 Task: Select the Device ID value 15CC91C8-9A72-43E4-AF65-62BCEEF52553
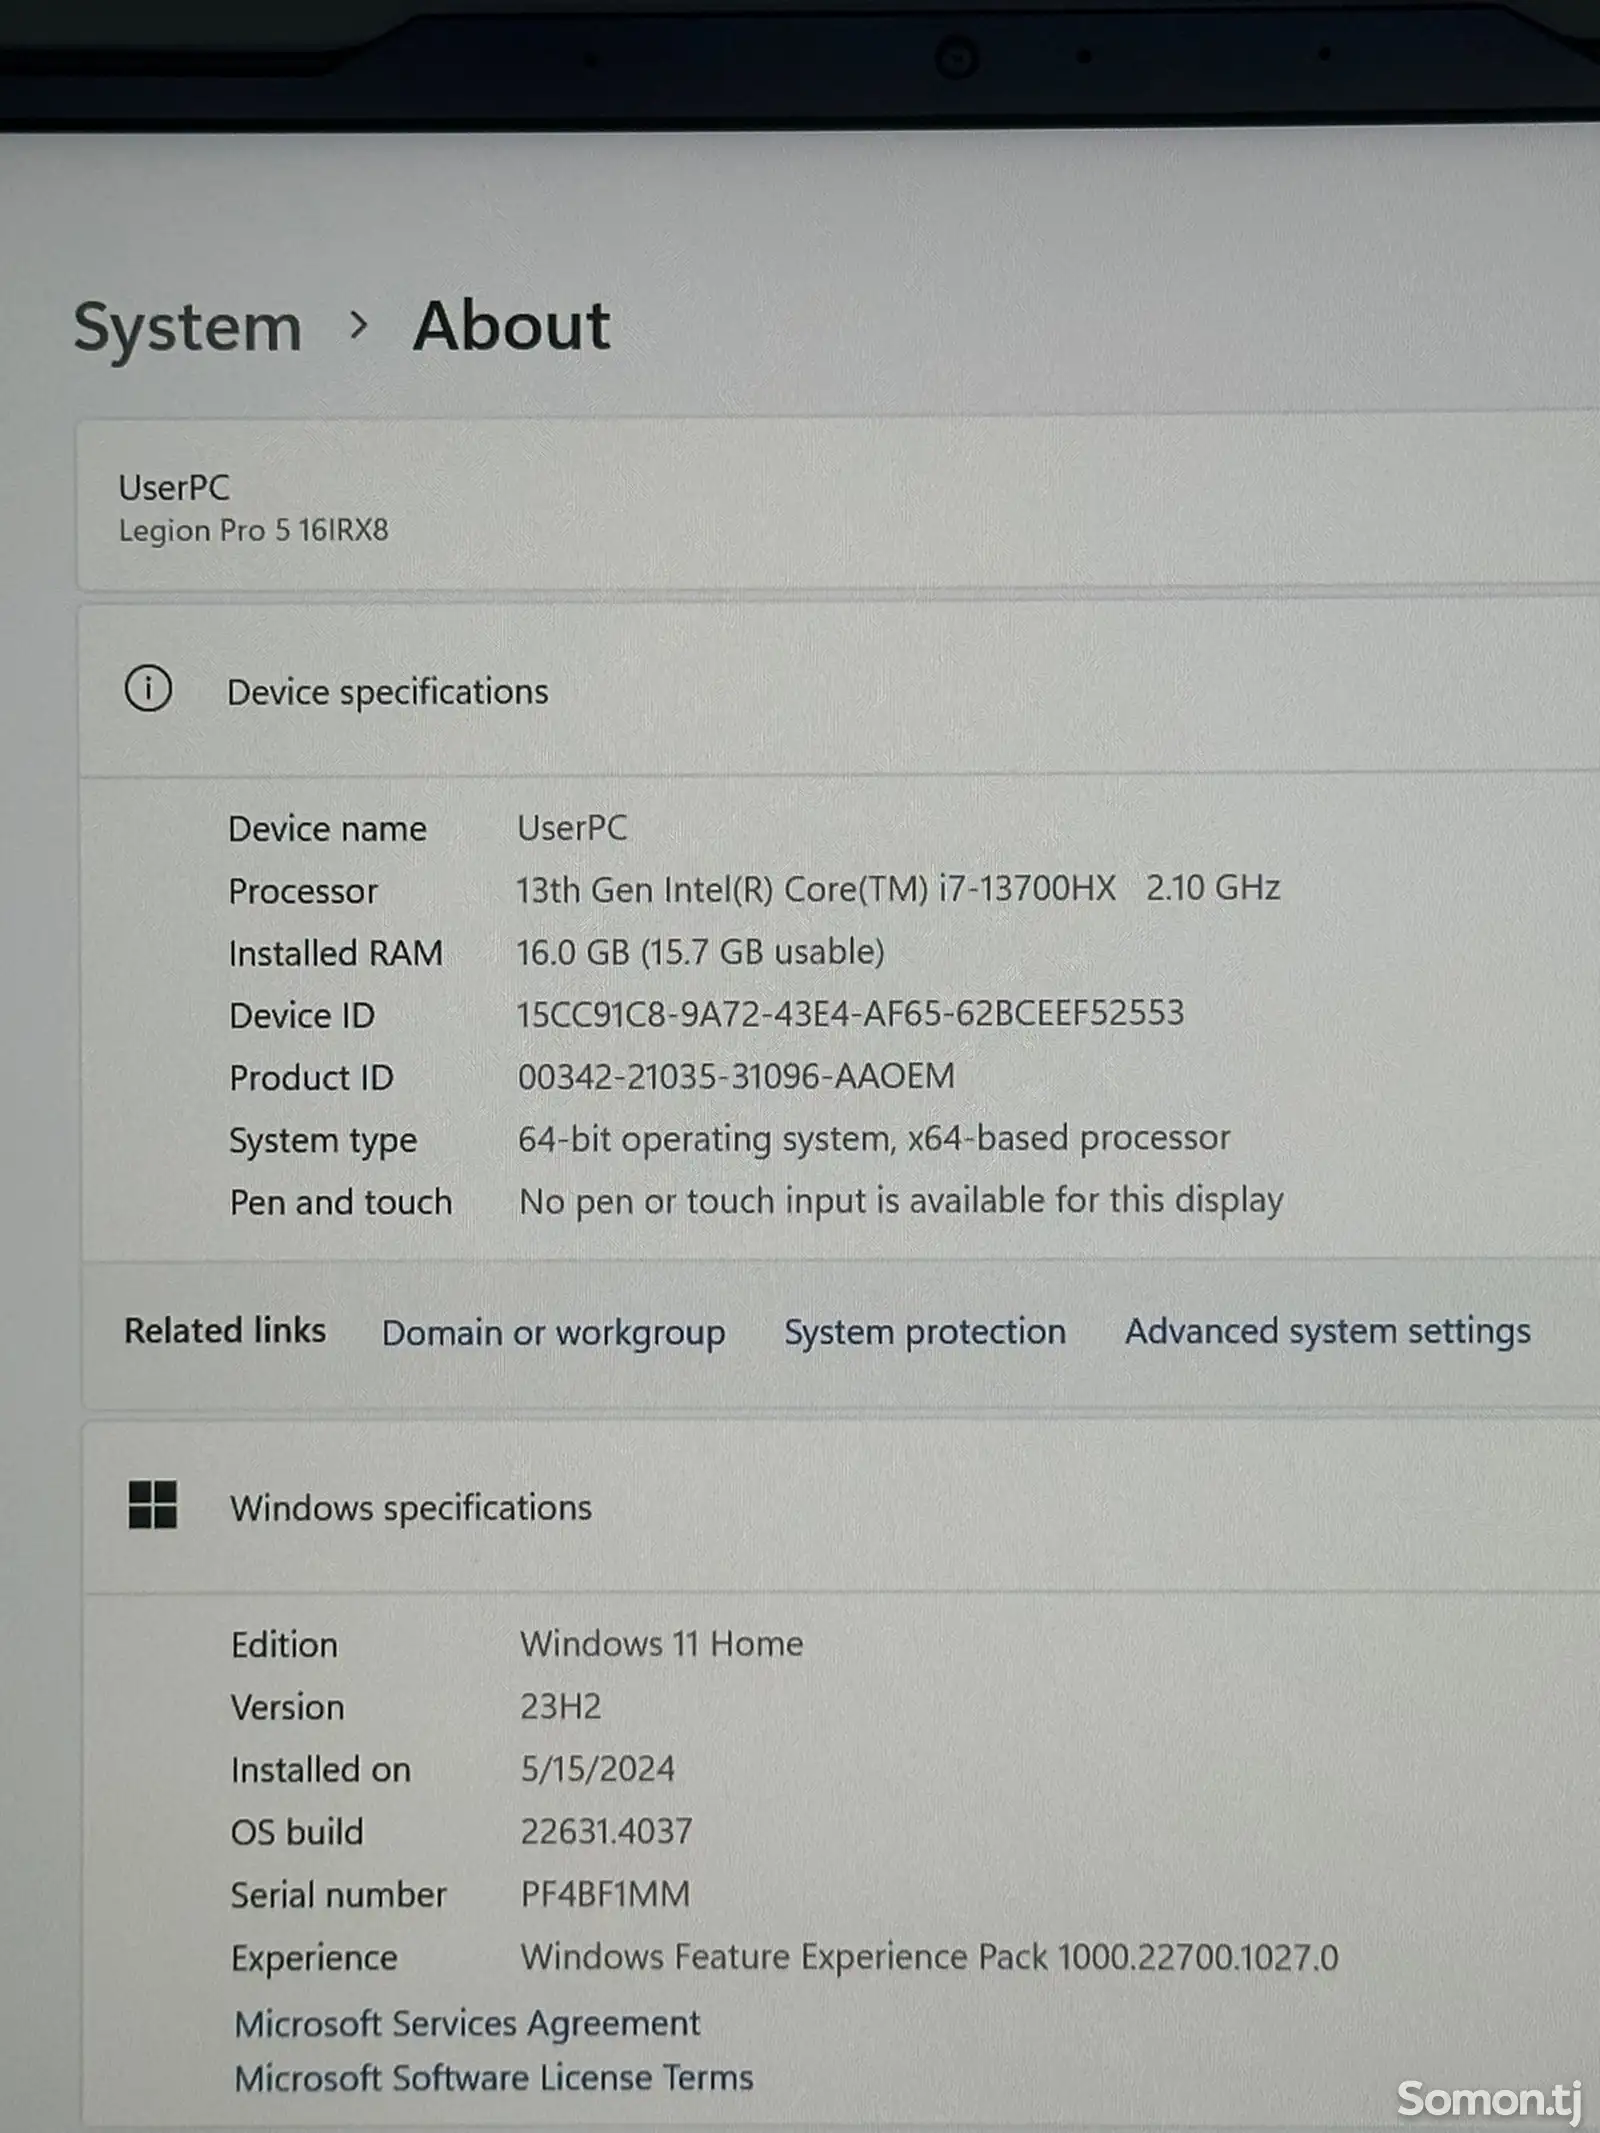pos(850,1013)
